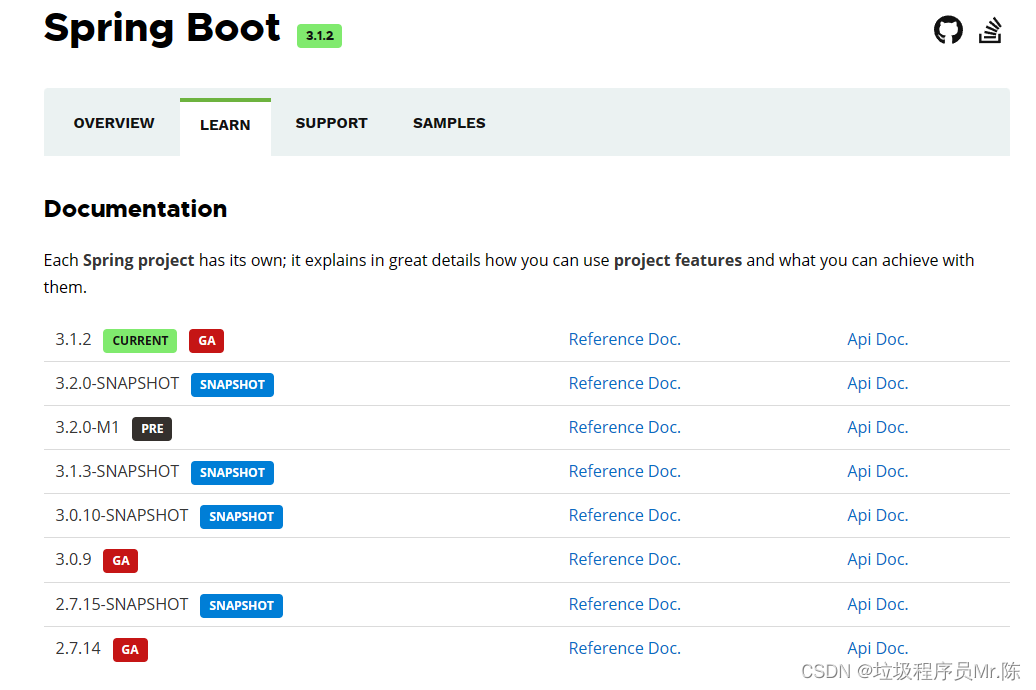The width and height of the screenshot is (1036, 690).
Task: Open Api Doc. for 3.1.3-SNAPSHOT
Action: point(877,471)
